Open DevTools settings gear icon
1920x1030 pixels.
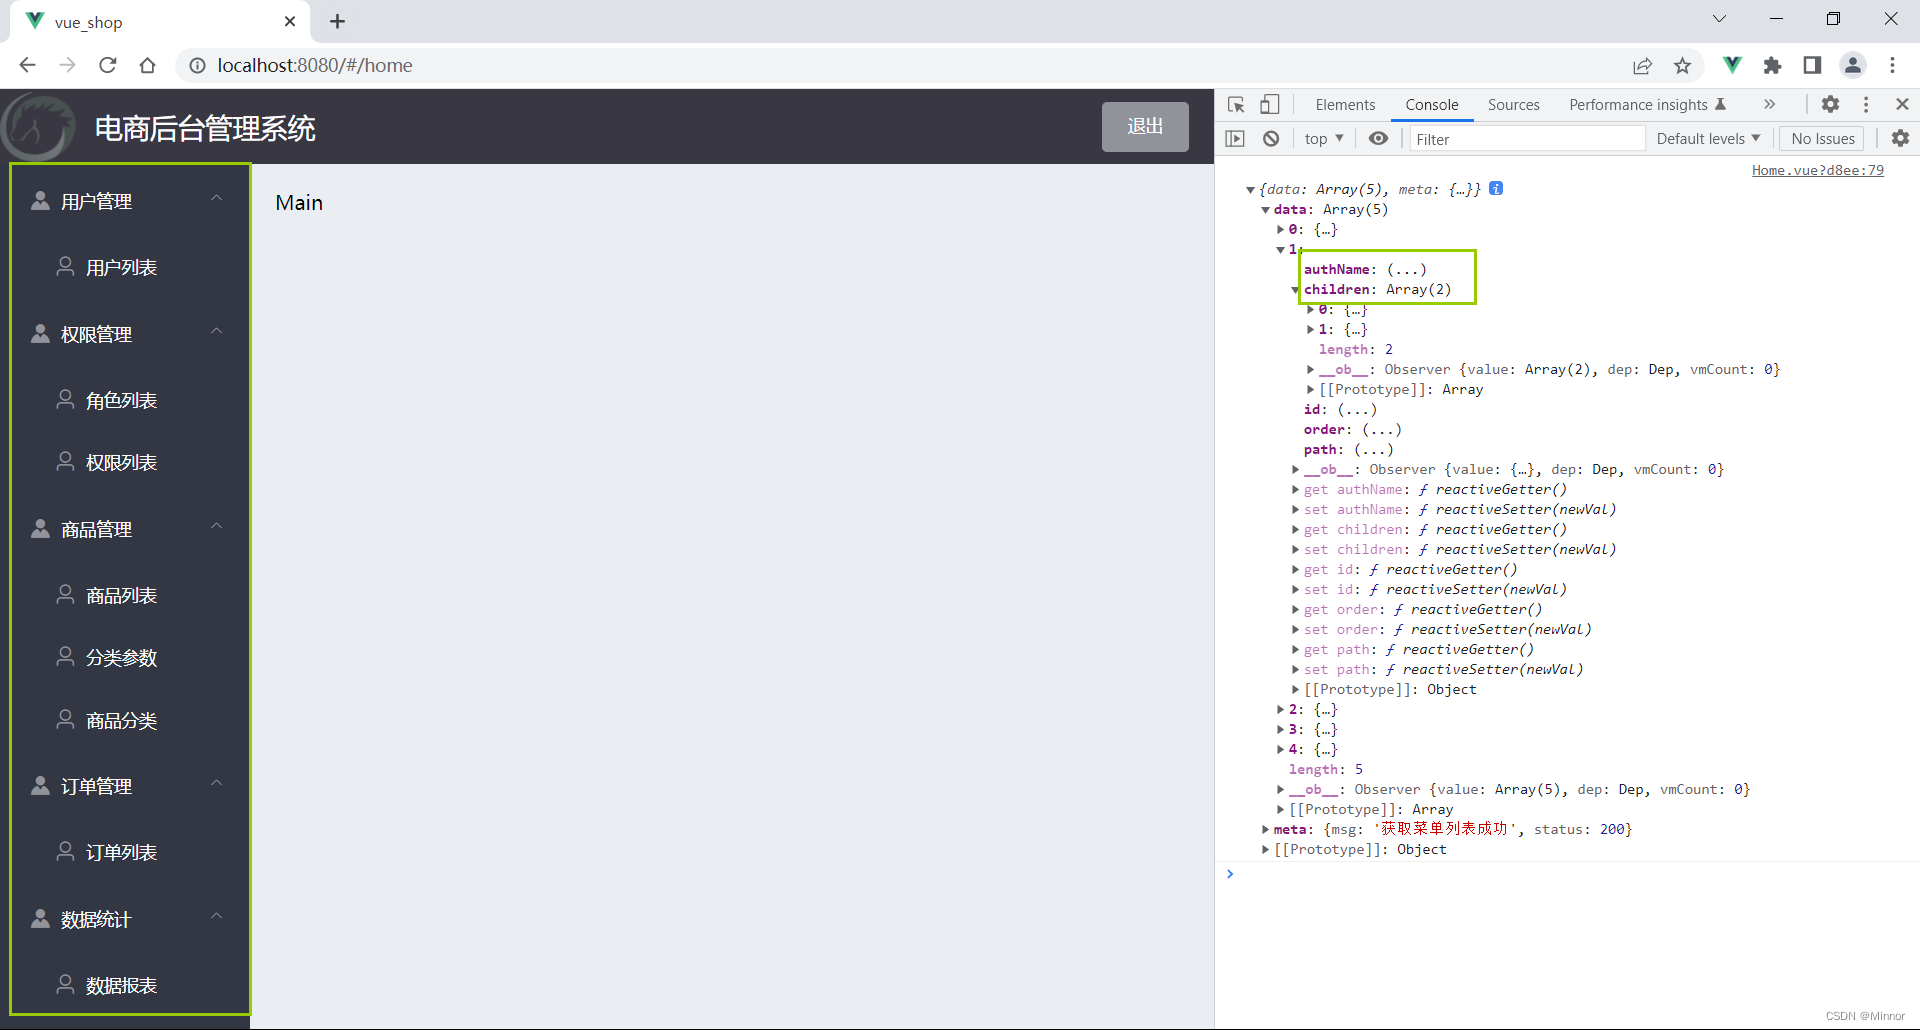pyautogui.click(x=1830, y=104)
